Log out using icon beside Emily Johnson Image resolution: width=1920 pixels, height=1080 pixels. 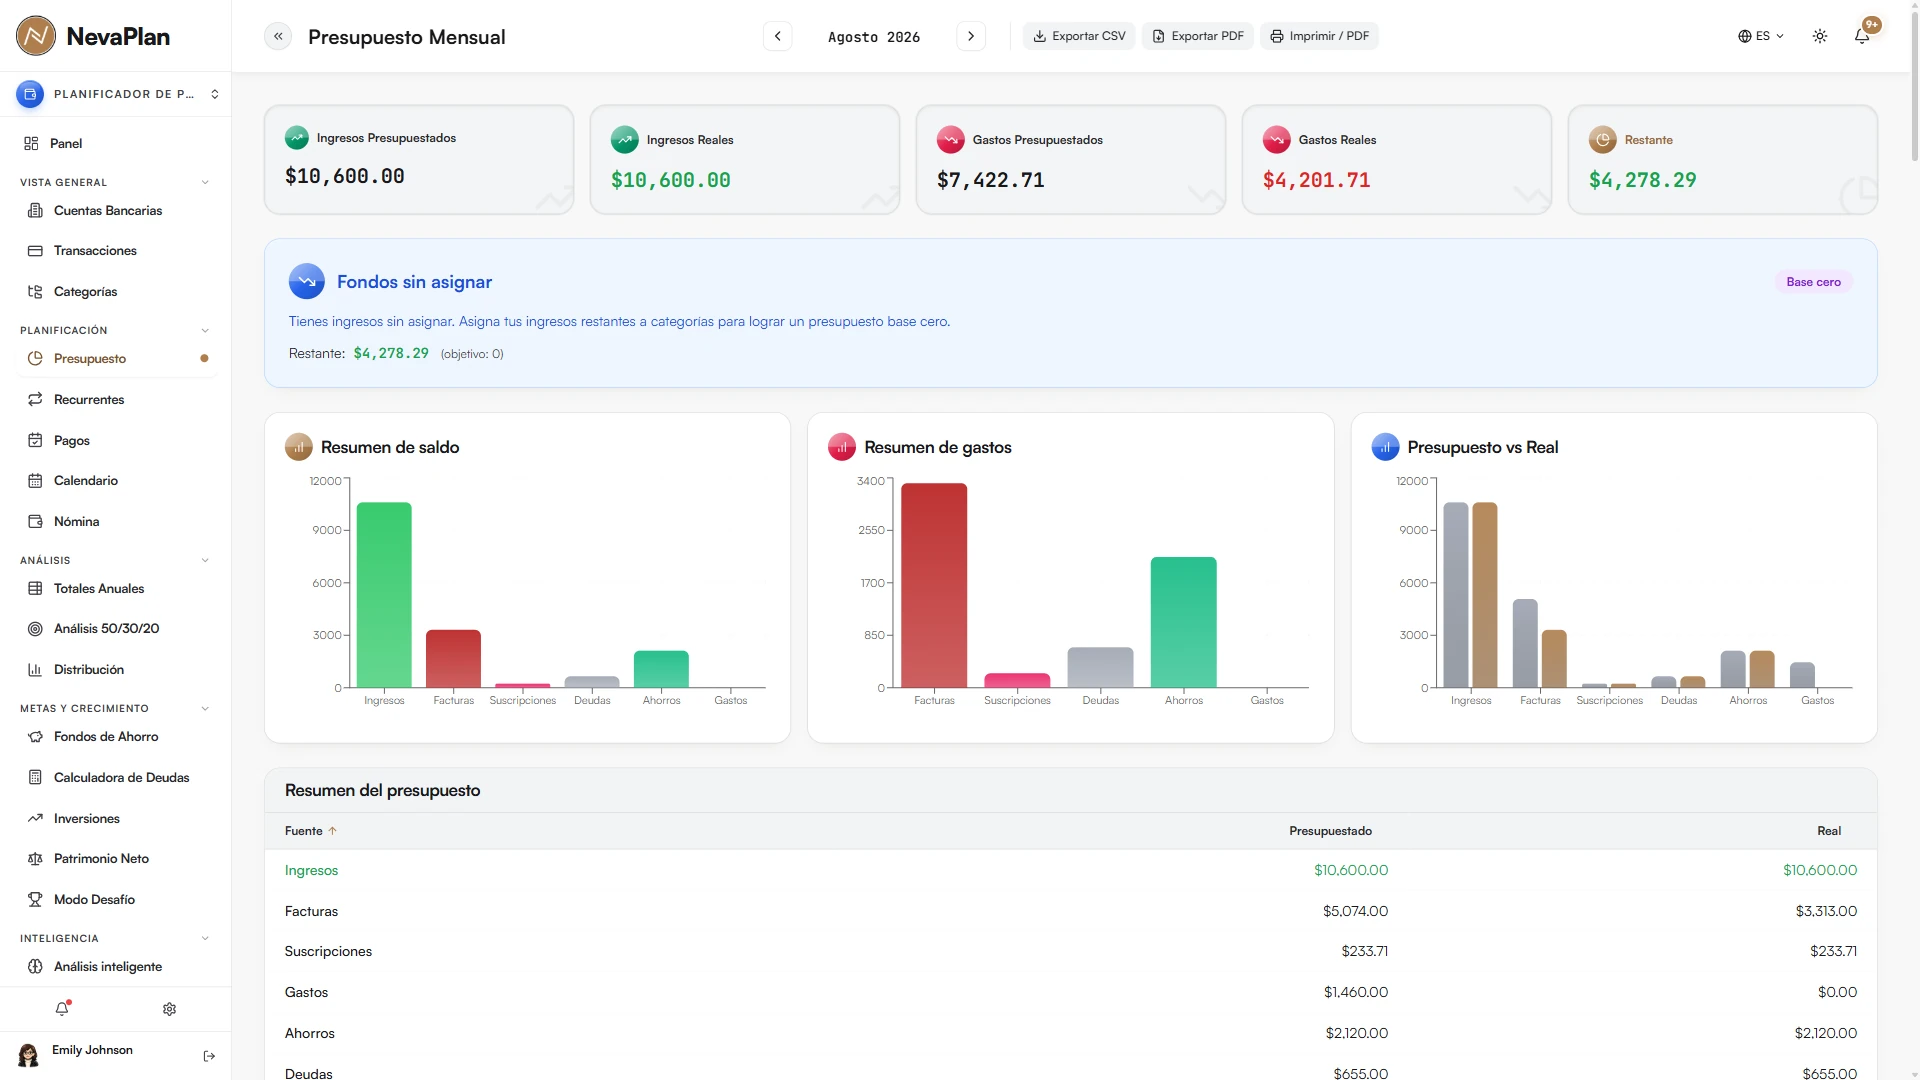click(209, 1056)
